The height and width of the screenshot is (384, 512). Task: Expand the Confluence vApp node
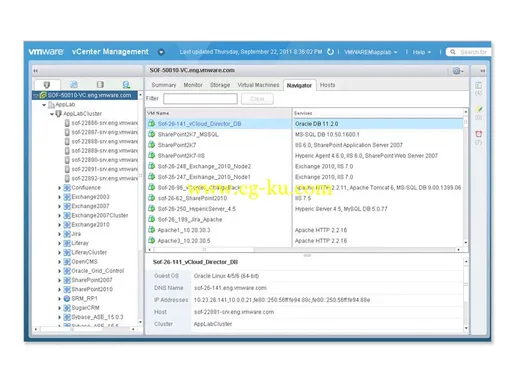point(60,188)
